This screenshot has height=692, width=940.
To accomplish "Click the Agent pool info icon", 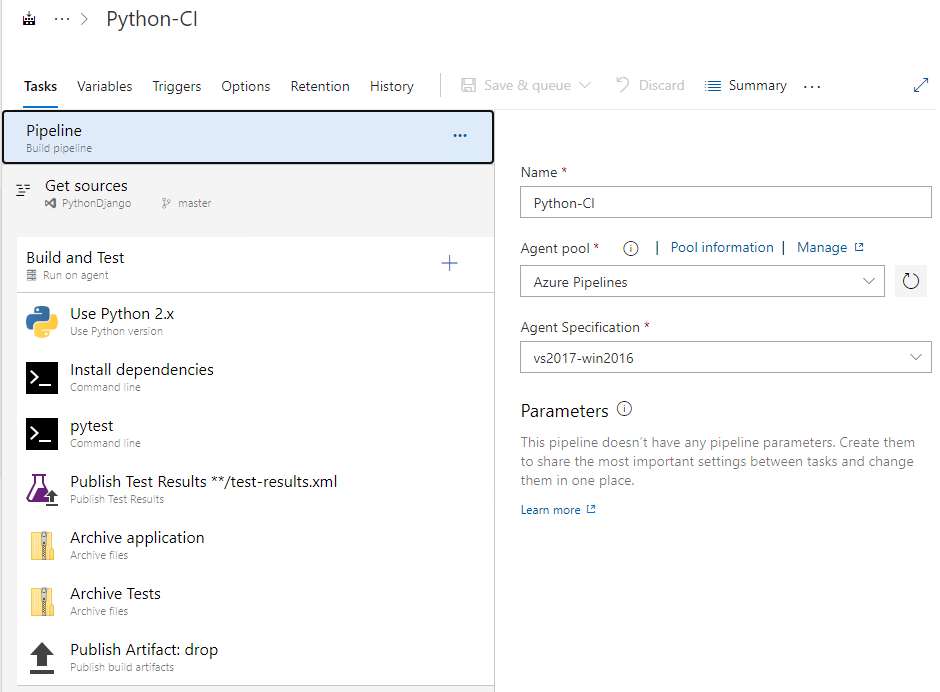I will (x=631, y=248).
